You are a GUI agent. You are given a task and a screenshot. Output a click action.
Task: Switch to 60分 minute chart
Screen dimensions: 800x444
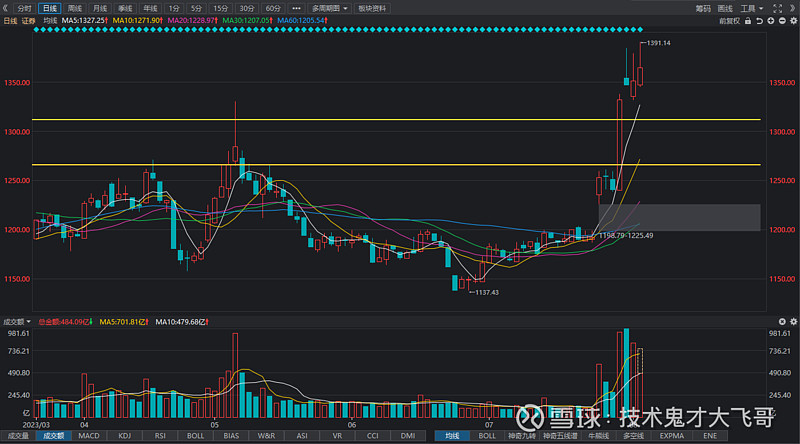(273, 8)
